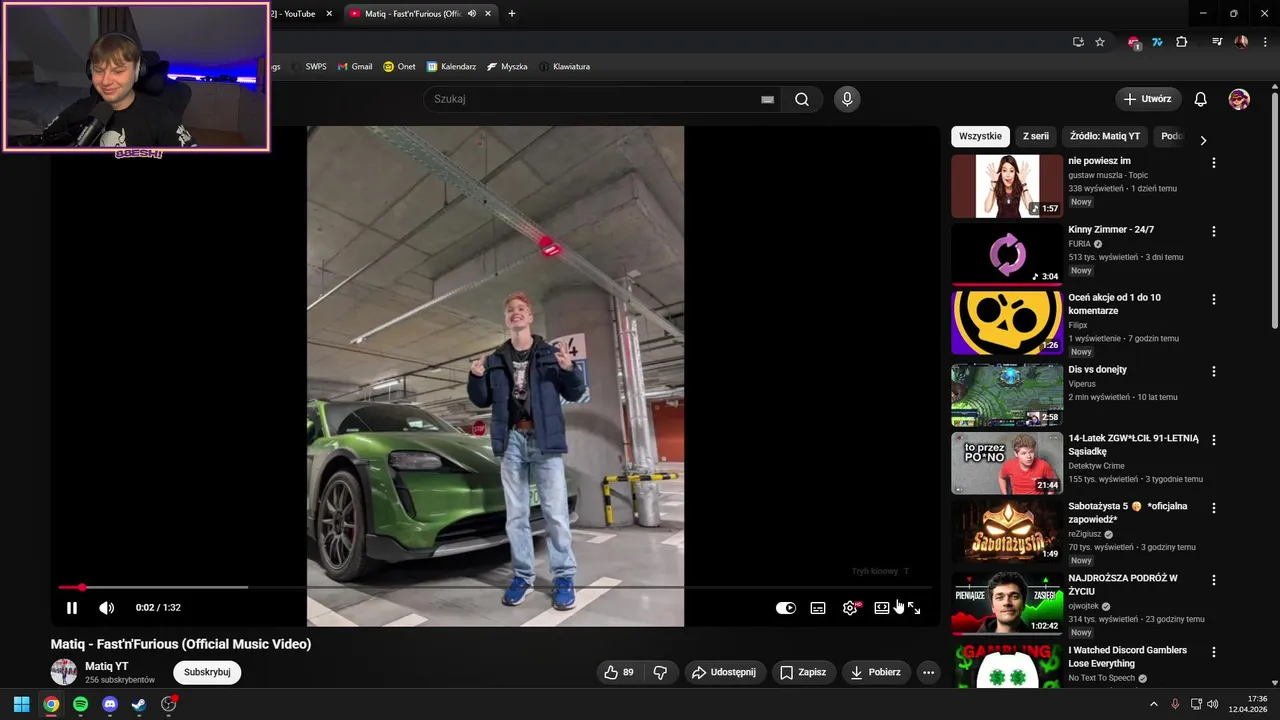Open options for 'Sabotażysta 5' video
The width and height of the screenshot is (1280, 720).
[x=1214, y=508]
